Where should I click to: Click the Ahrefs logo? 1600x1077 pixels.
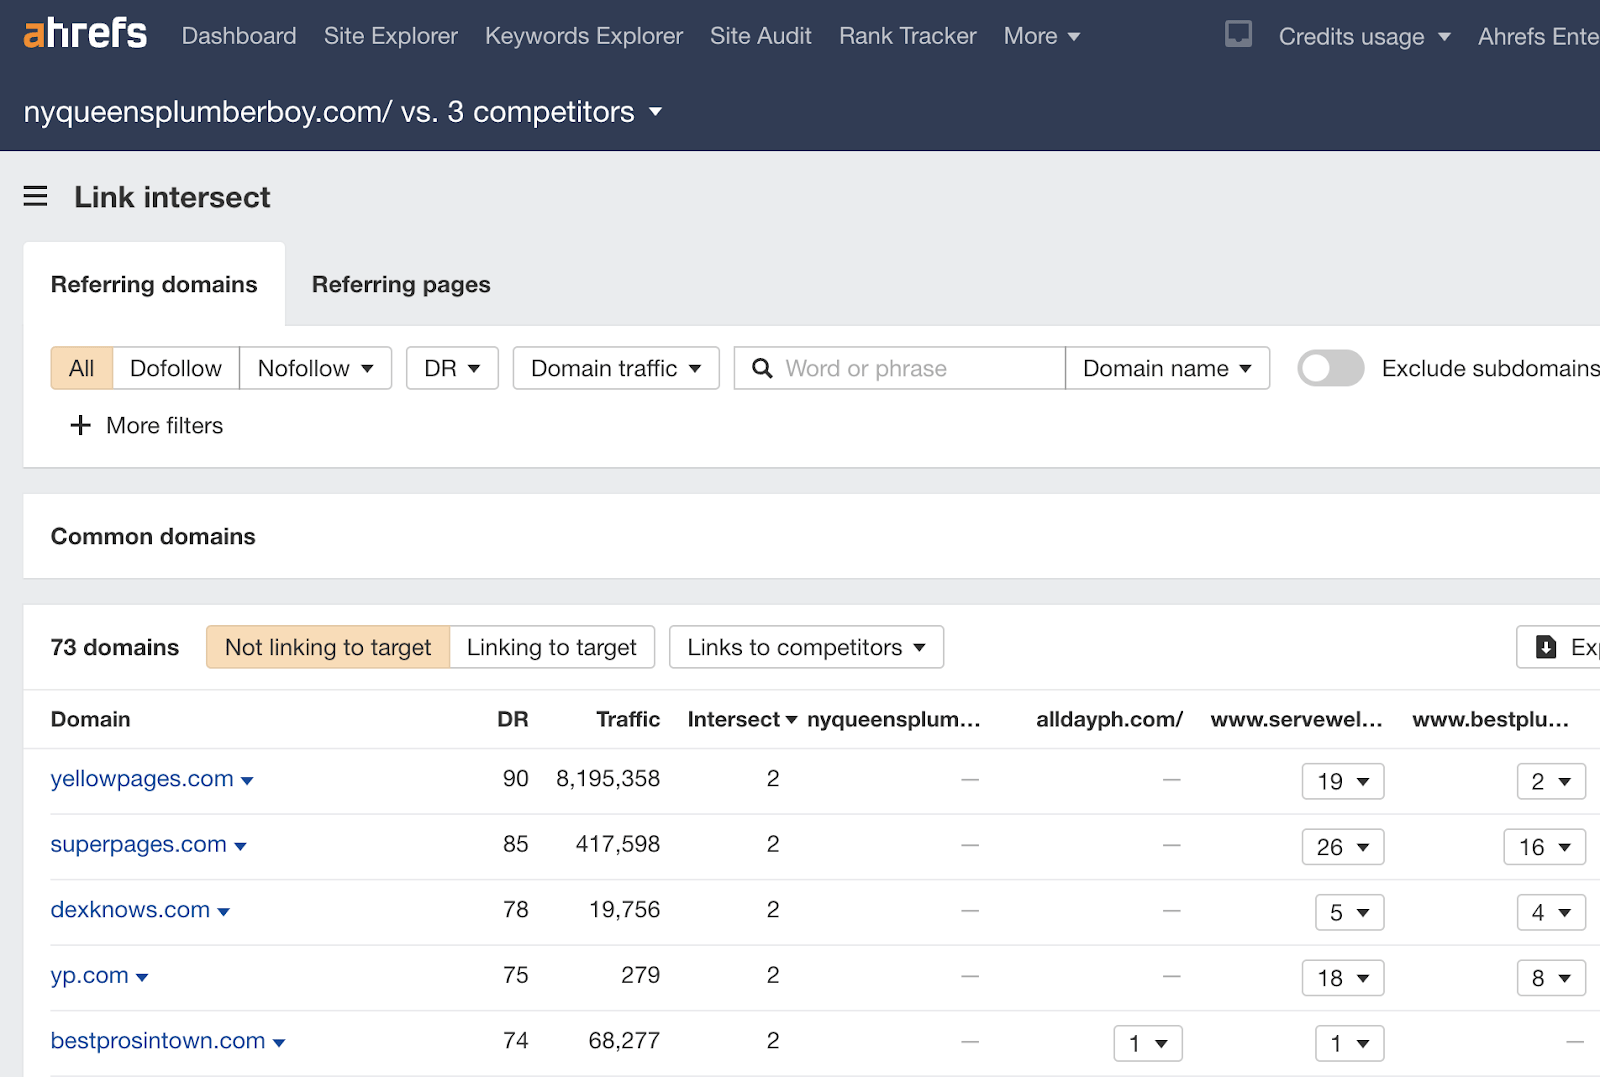pos(84,33)
